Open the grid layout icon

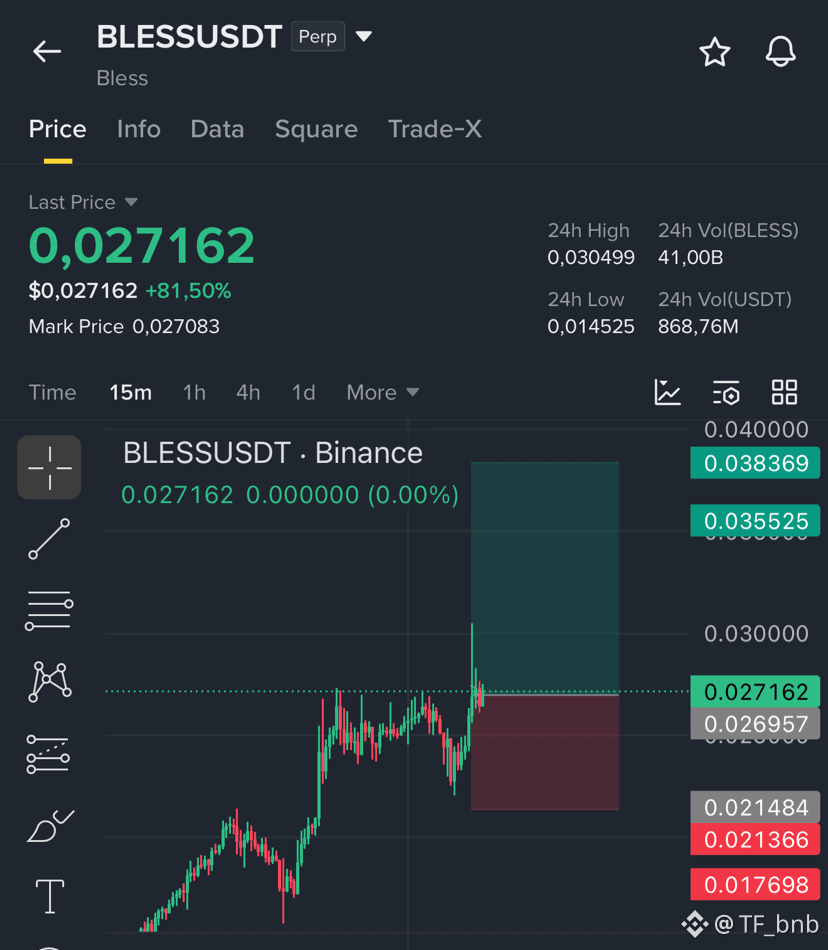[x=784, y=392]
